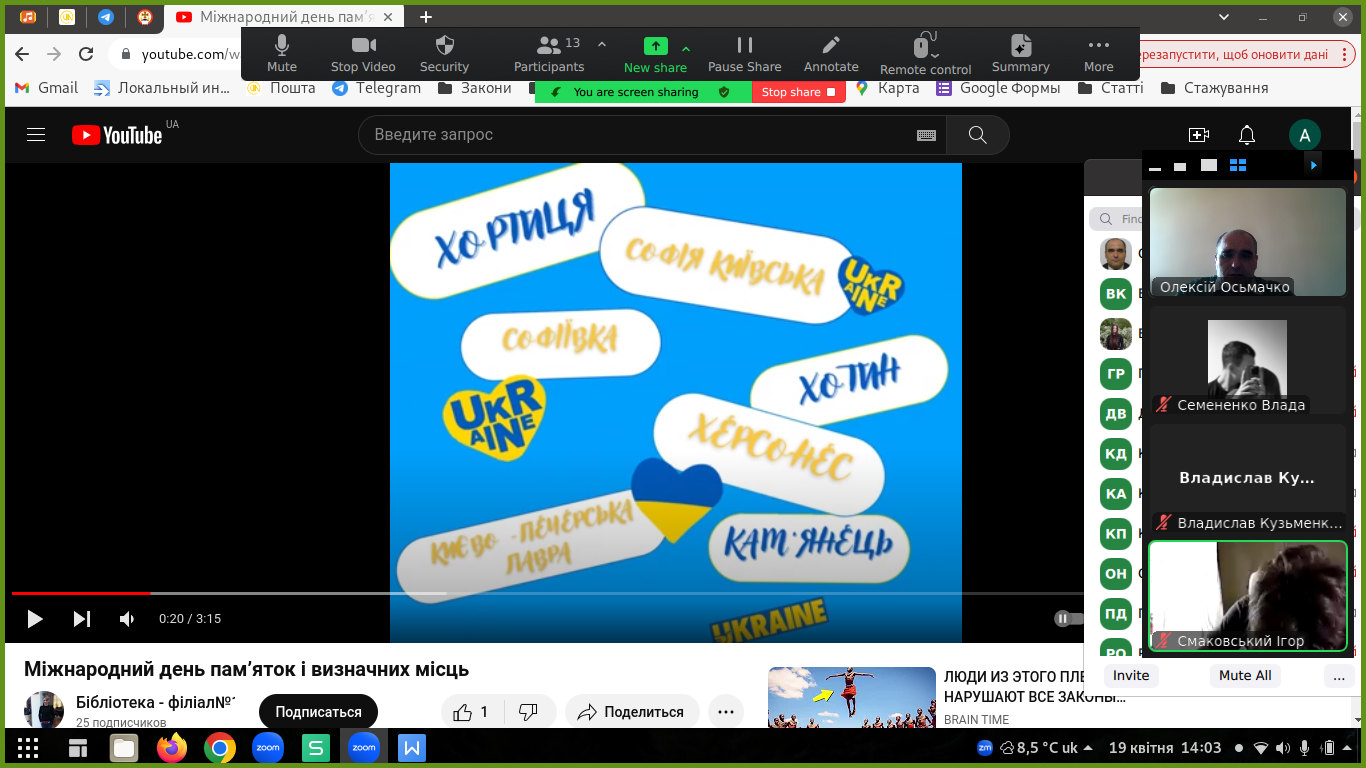This screenshot has height=768, width=1366.
Task: Click the Annotate pencil icon
Action: (831, 46)
